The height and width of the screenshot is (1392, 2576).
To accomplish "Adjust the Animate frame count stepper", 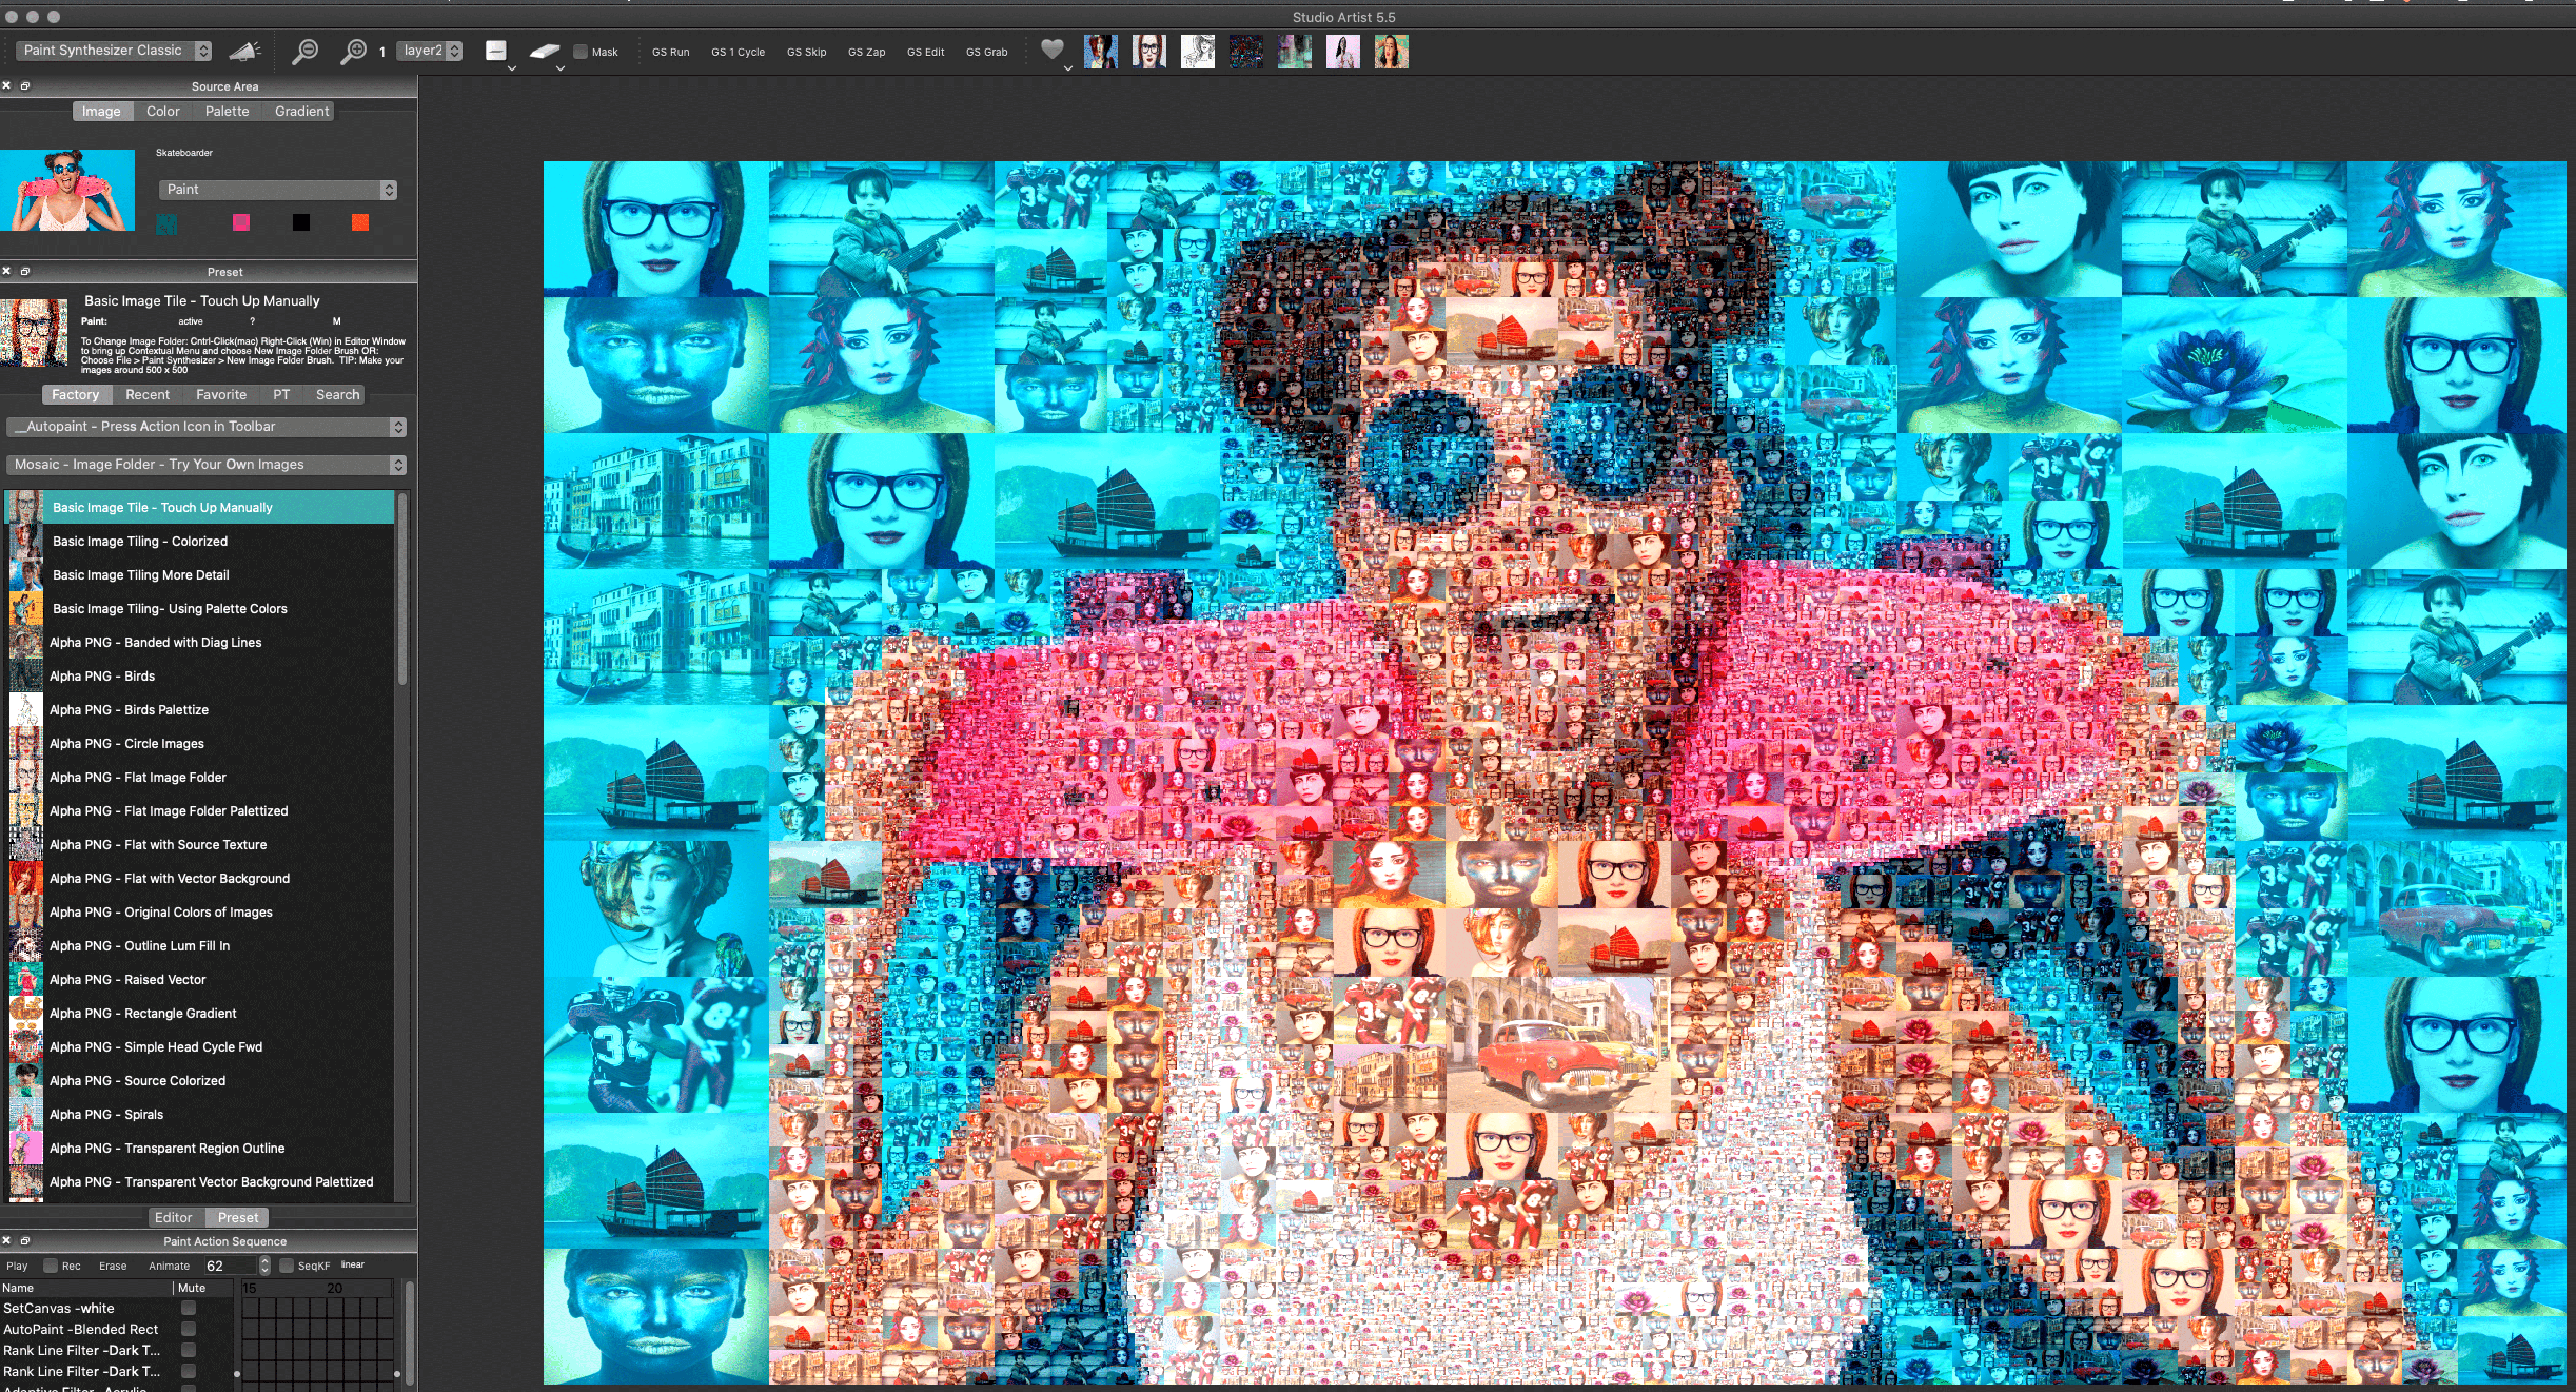I will click(x=265, y=1265).
